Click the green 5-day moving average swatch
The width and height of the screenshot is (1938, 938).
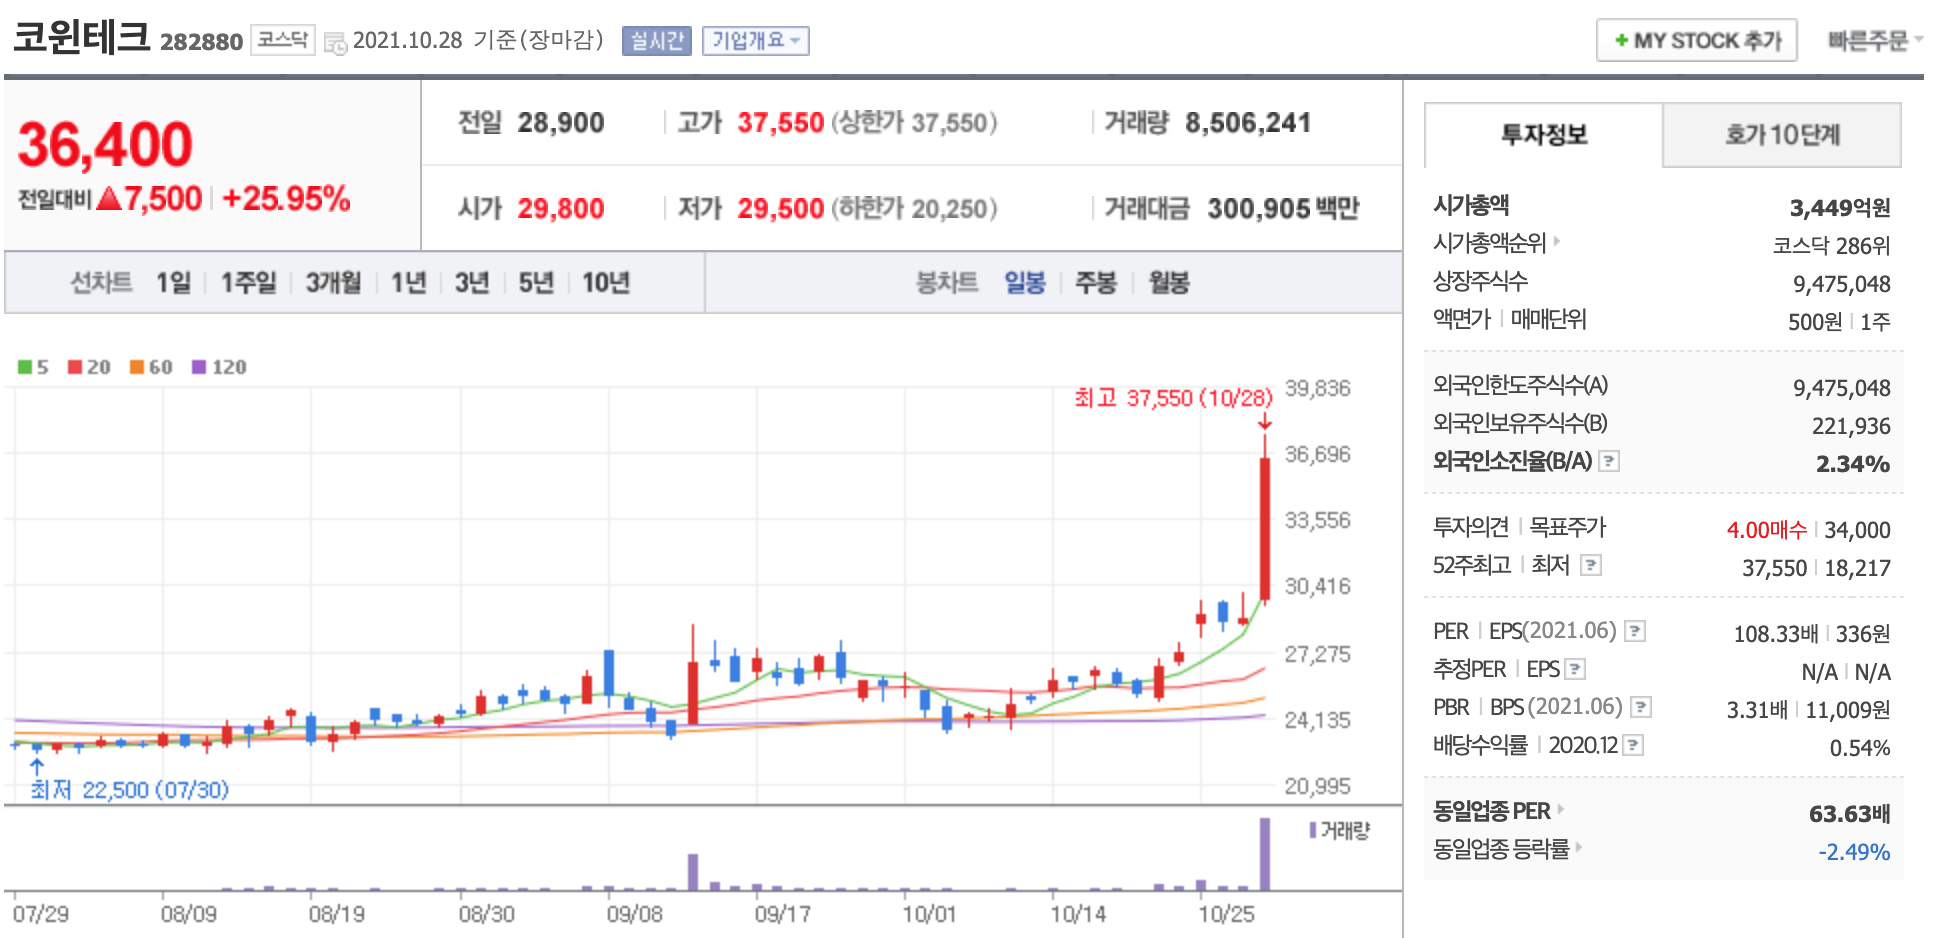24,367
